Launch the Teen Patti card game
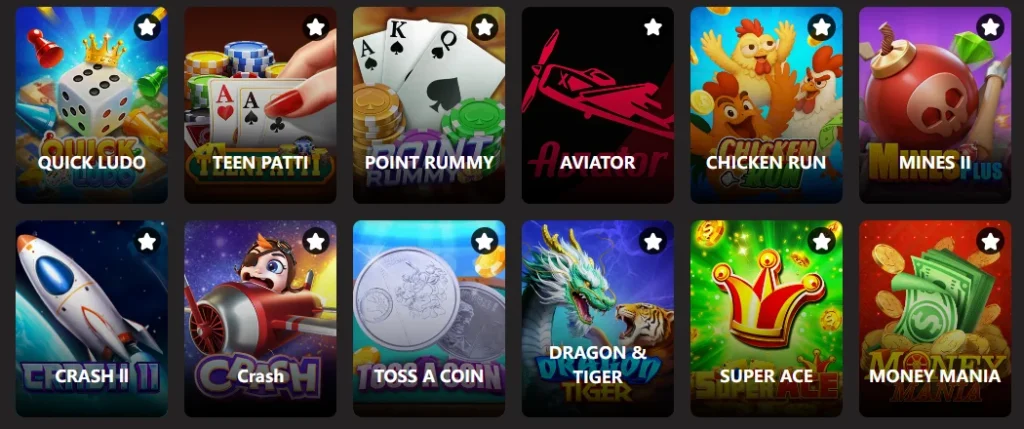The width and height of the screenshot is (1024, 429). 260,105
